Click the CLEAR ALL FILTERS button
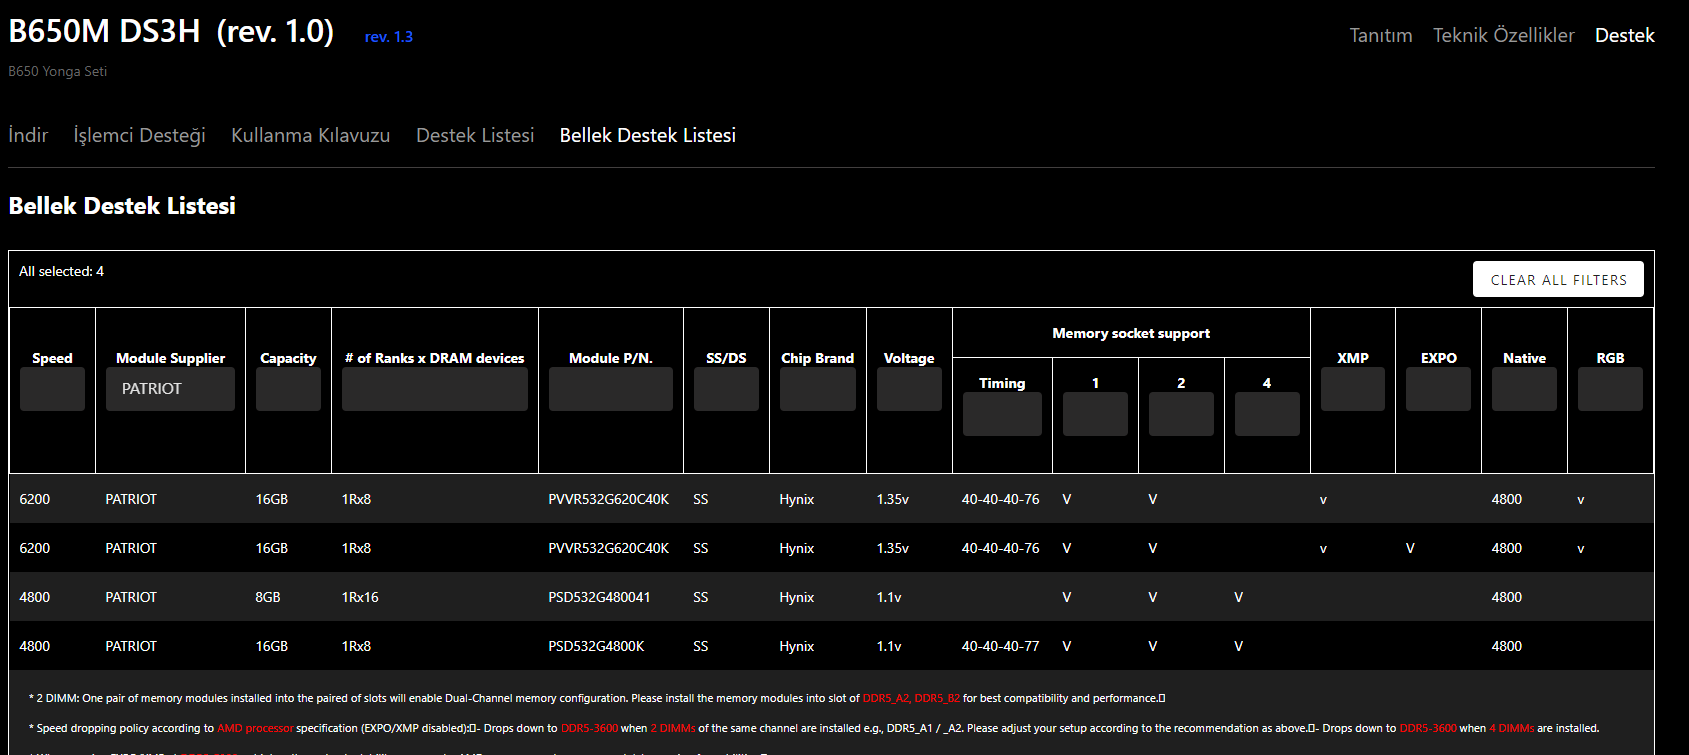The image size is (1689, 755). (x=1558, y=280)
